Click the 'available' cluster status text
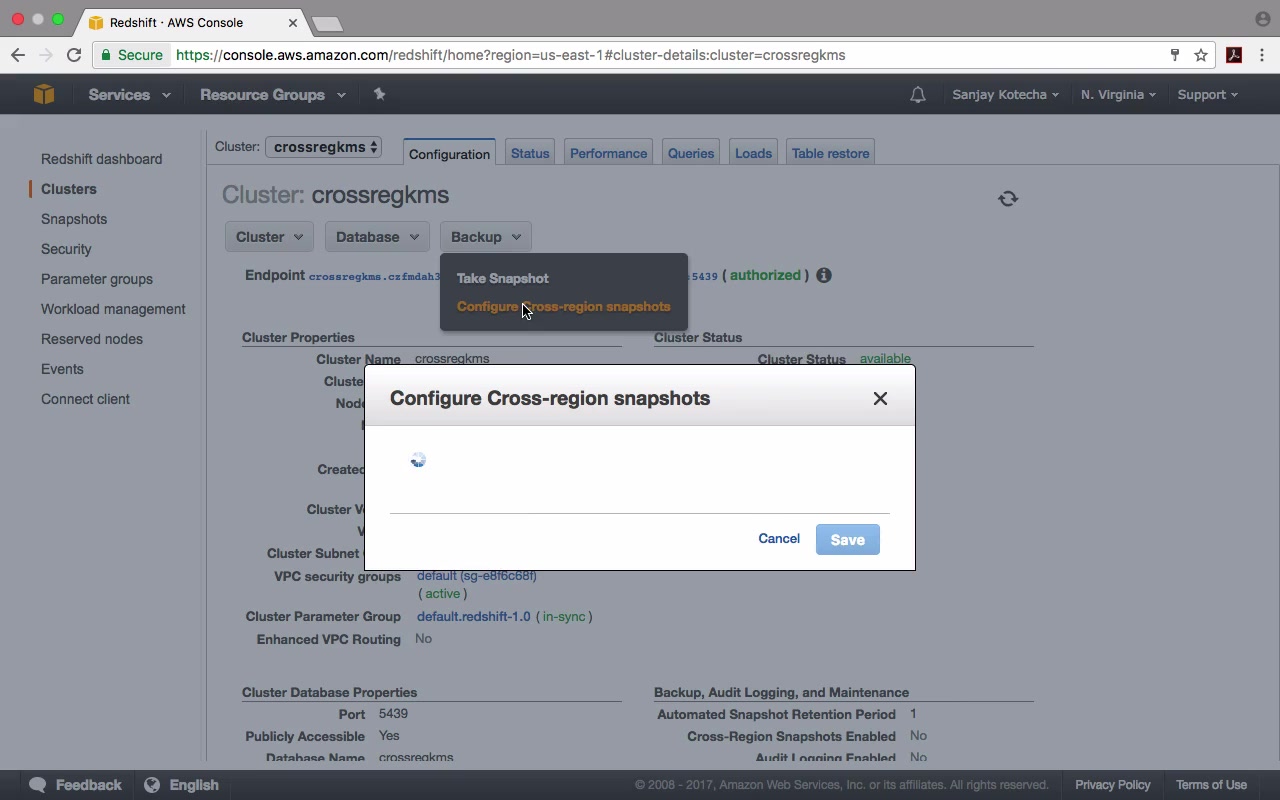 [x=885, y=359]
